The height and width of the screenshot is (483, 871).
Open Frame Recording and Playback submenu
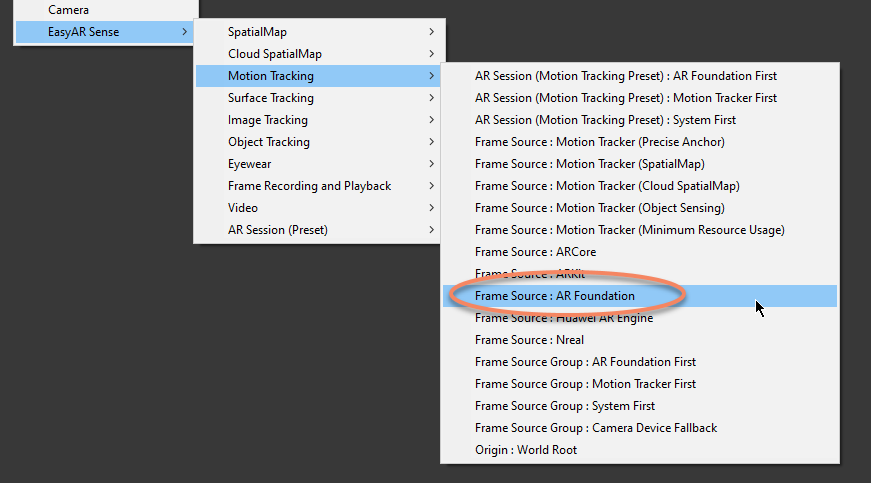(319, 186)
